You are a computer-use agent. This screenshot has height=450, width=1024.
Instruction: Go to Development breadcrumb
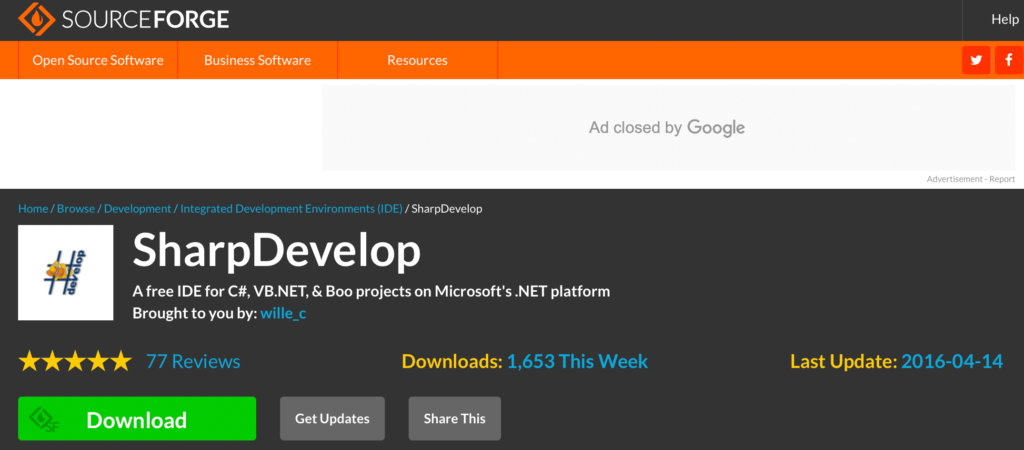coord(137,209)
